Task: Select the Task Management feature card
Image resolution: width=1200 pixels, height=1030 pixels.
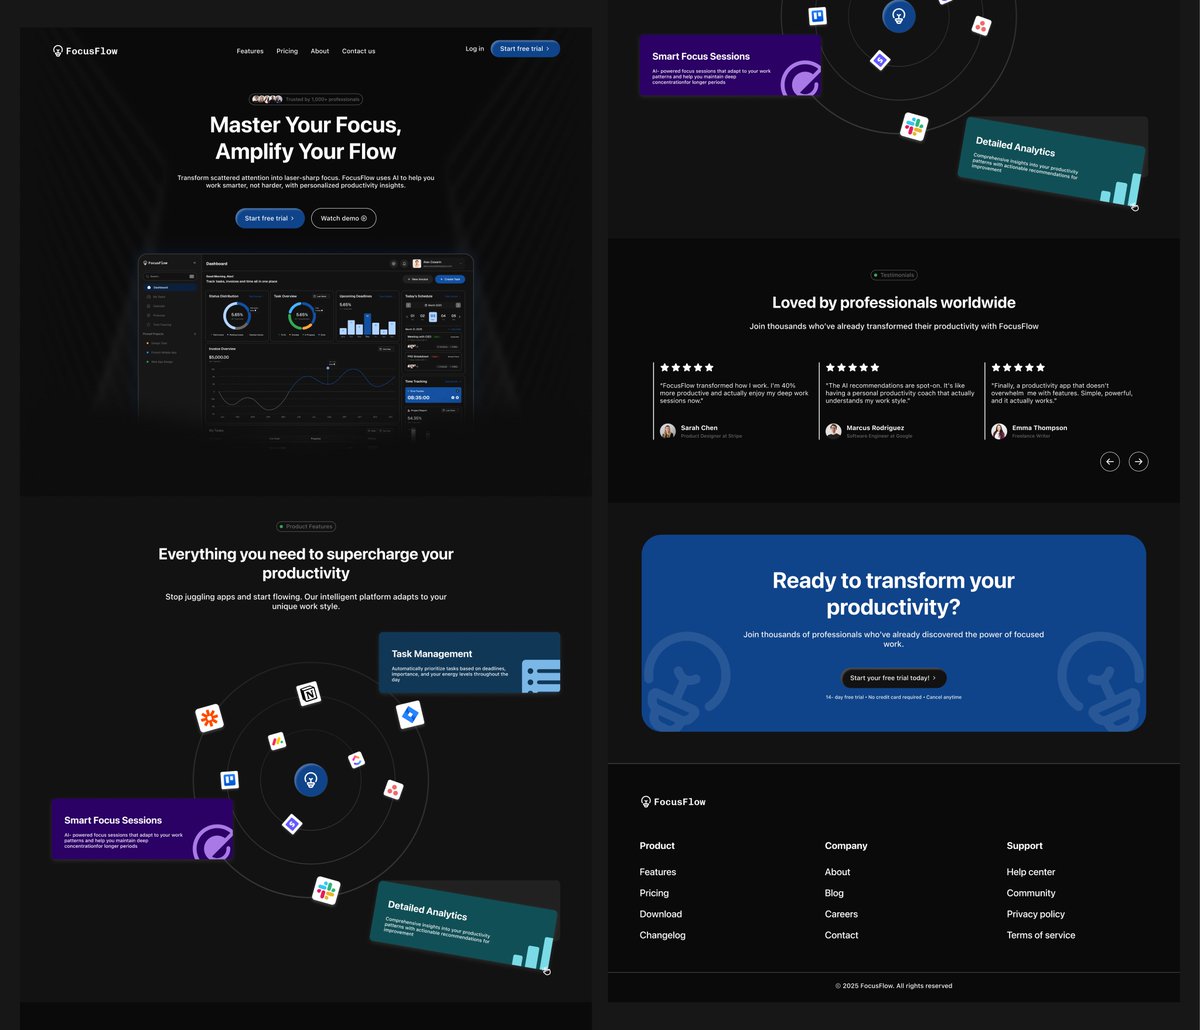Action: tap(470, 663)
